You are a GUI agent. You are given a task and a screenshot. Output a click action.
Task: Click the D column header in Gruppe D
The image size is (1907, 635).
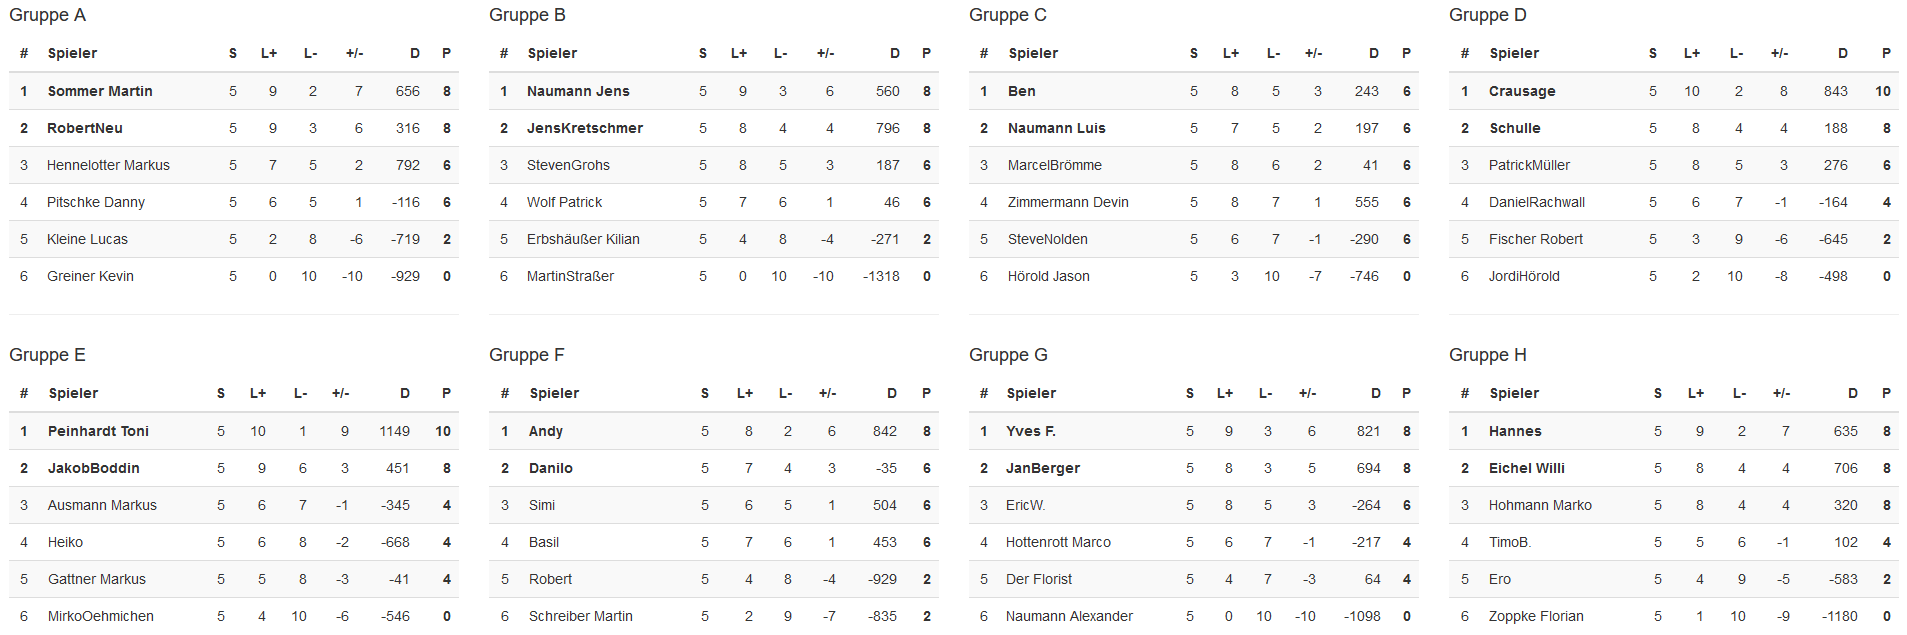point(1843,53)
